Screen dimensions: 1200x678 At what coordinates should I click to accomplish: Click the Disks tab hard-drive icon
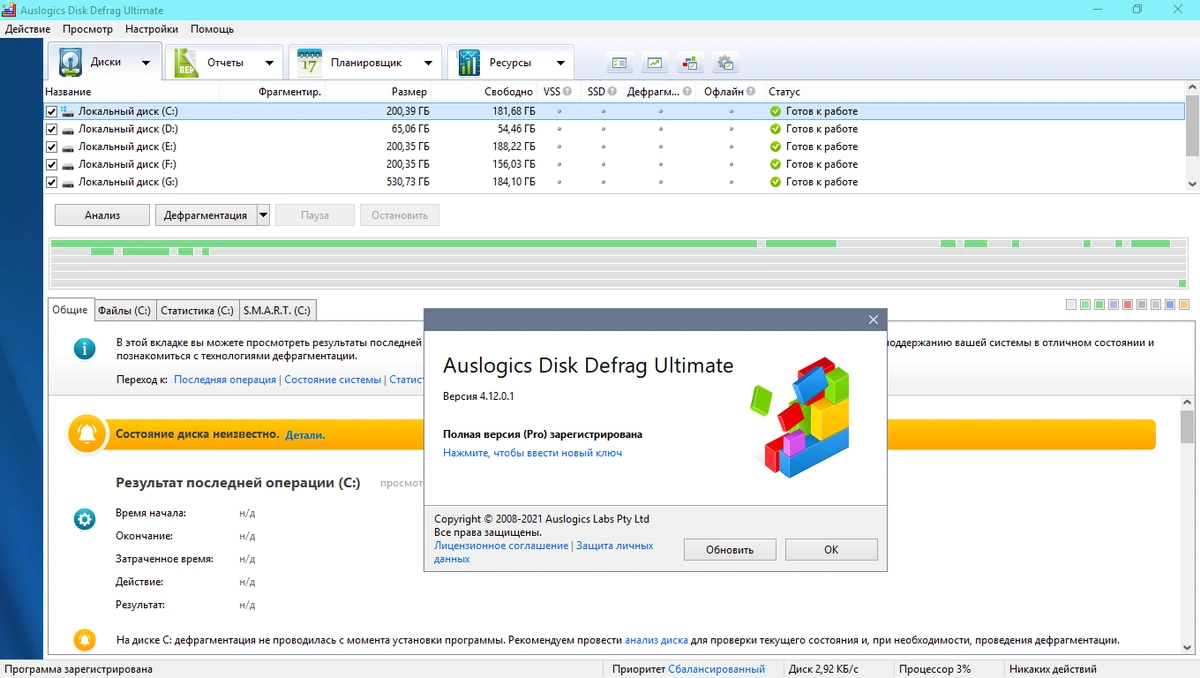(x=70, y=62)
